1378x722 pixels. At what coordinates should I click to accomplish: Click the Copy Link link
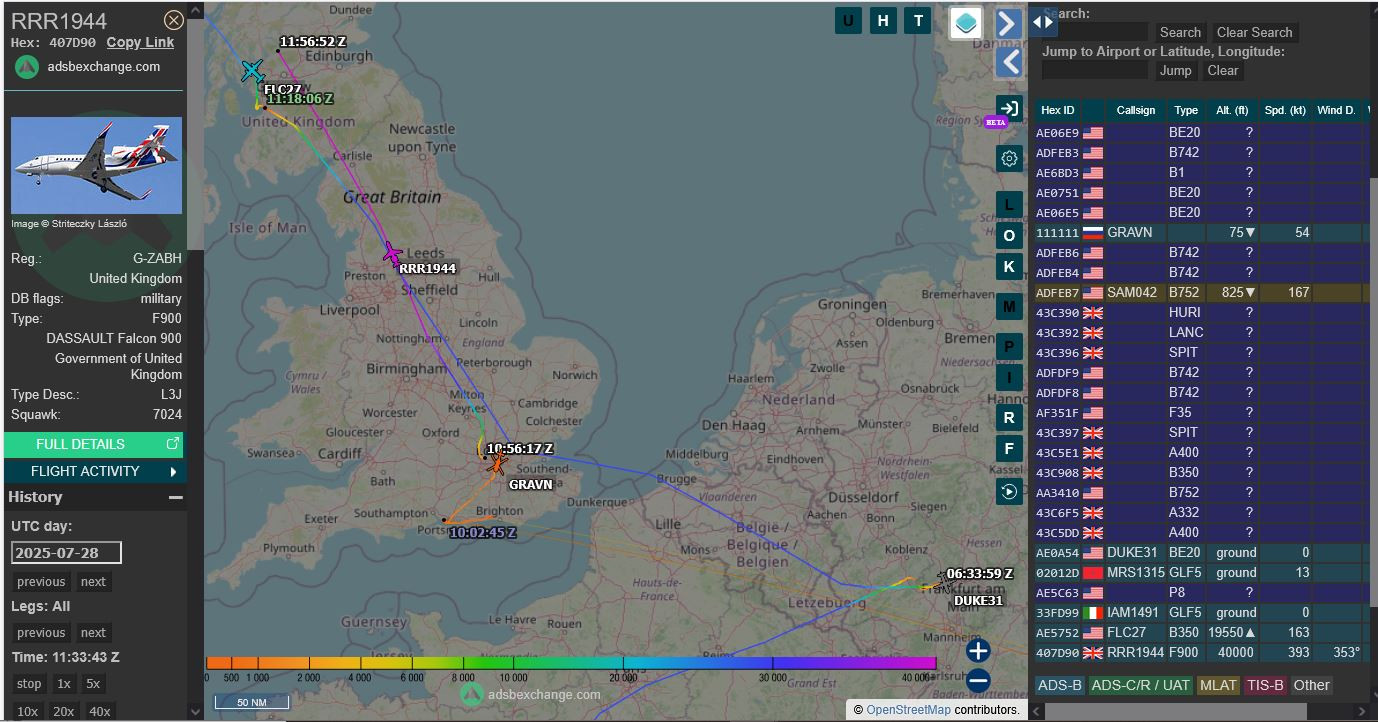click(140, 42)
